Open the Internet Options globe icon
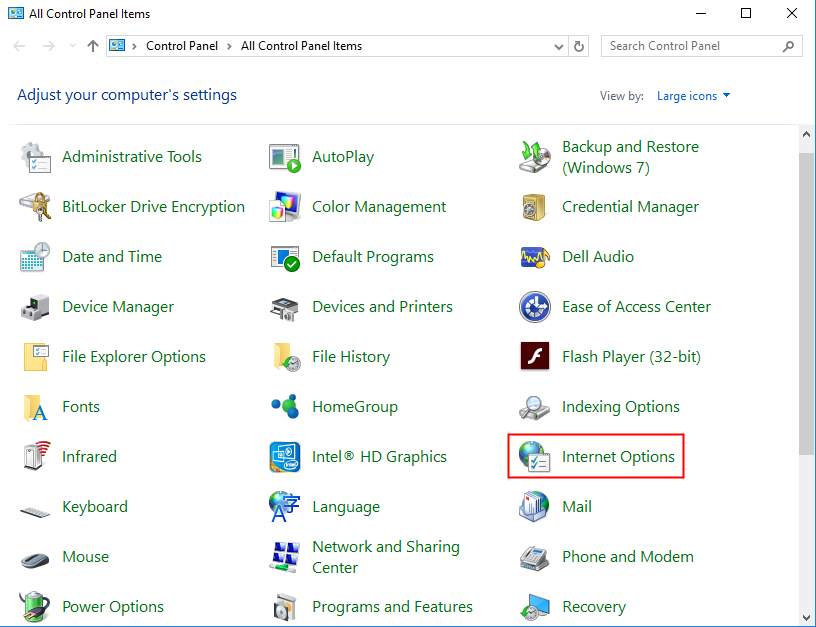 [x=535, y=457]
